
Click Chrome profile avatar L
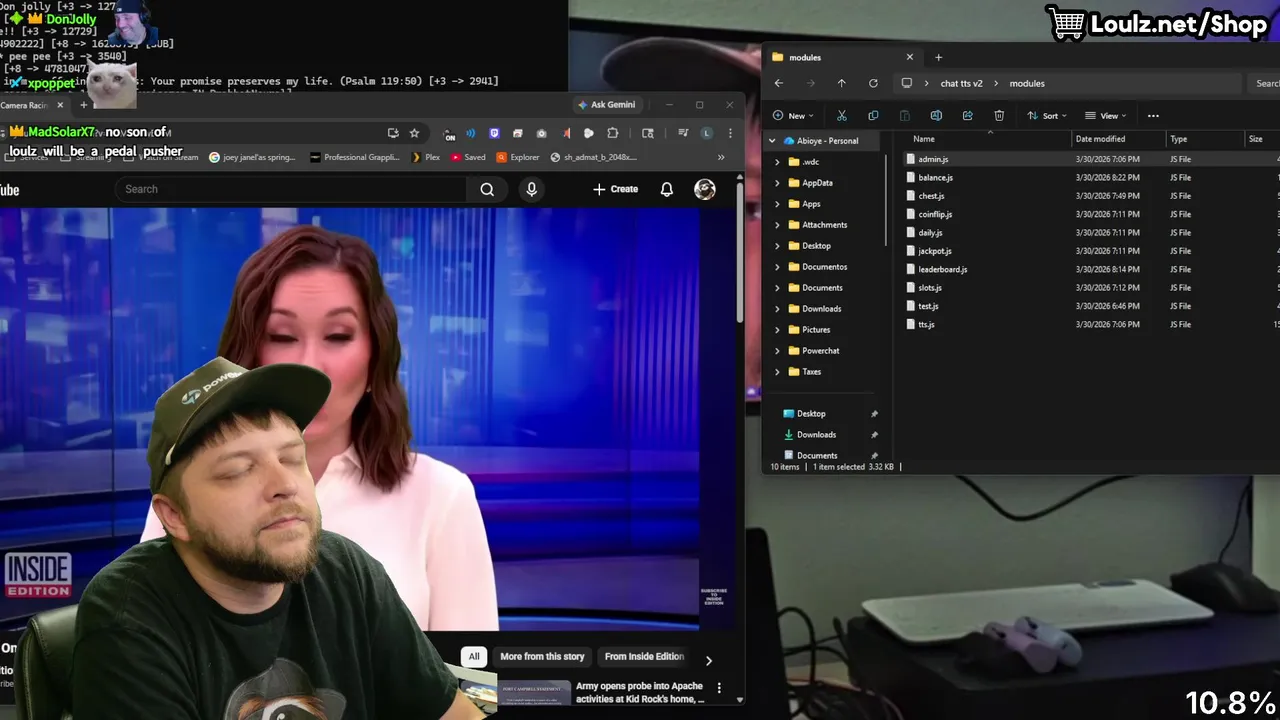click(707, 133)
